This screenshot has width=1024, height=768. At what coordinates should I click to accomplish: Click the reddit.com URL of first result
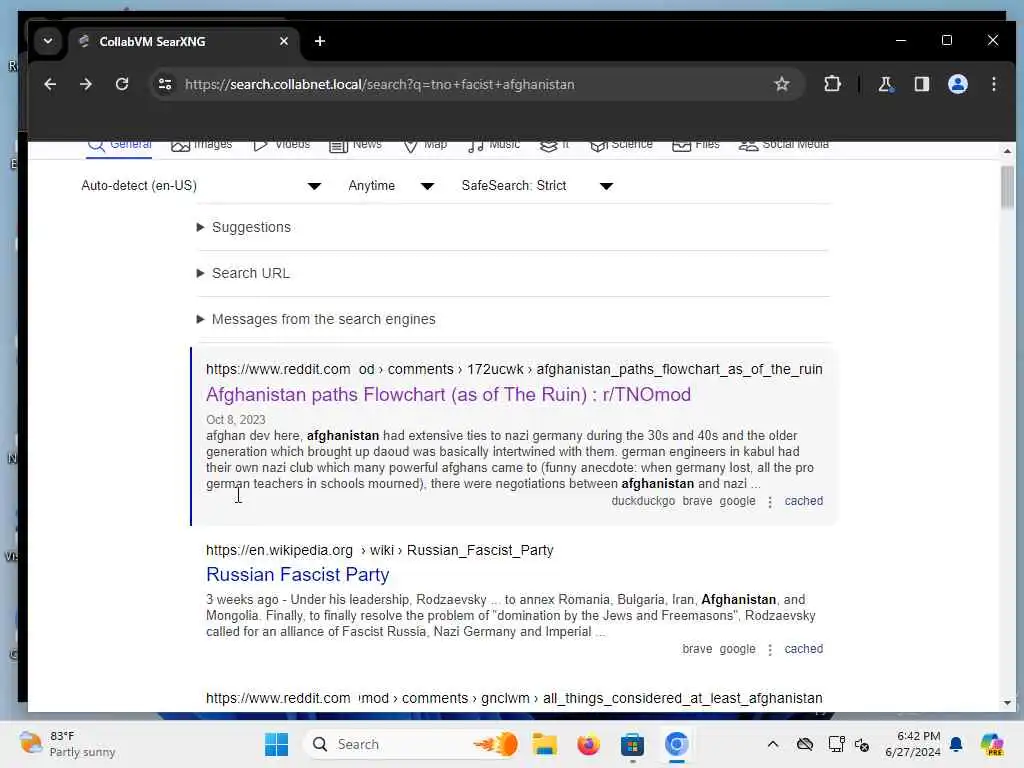pos(514,369)
